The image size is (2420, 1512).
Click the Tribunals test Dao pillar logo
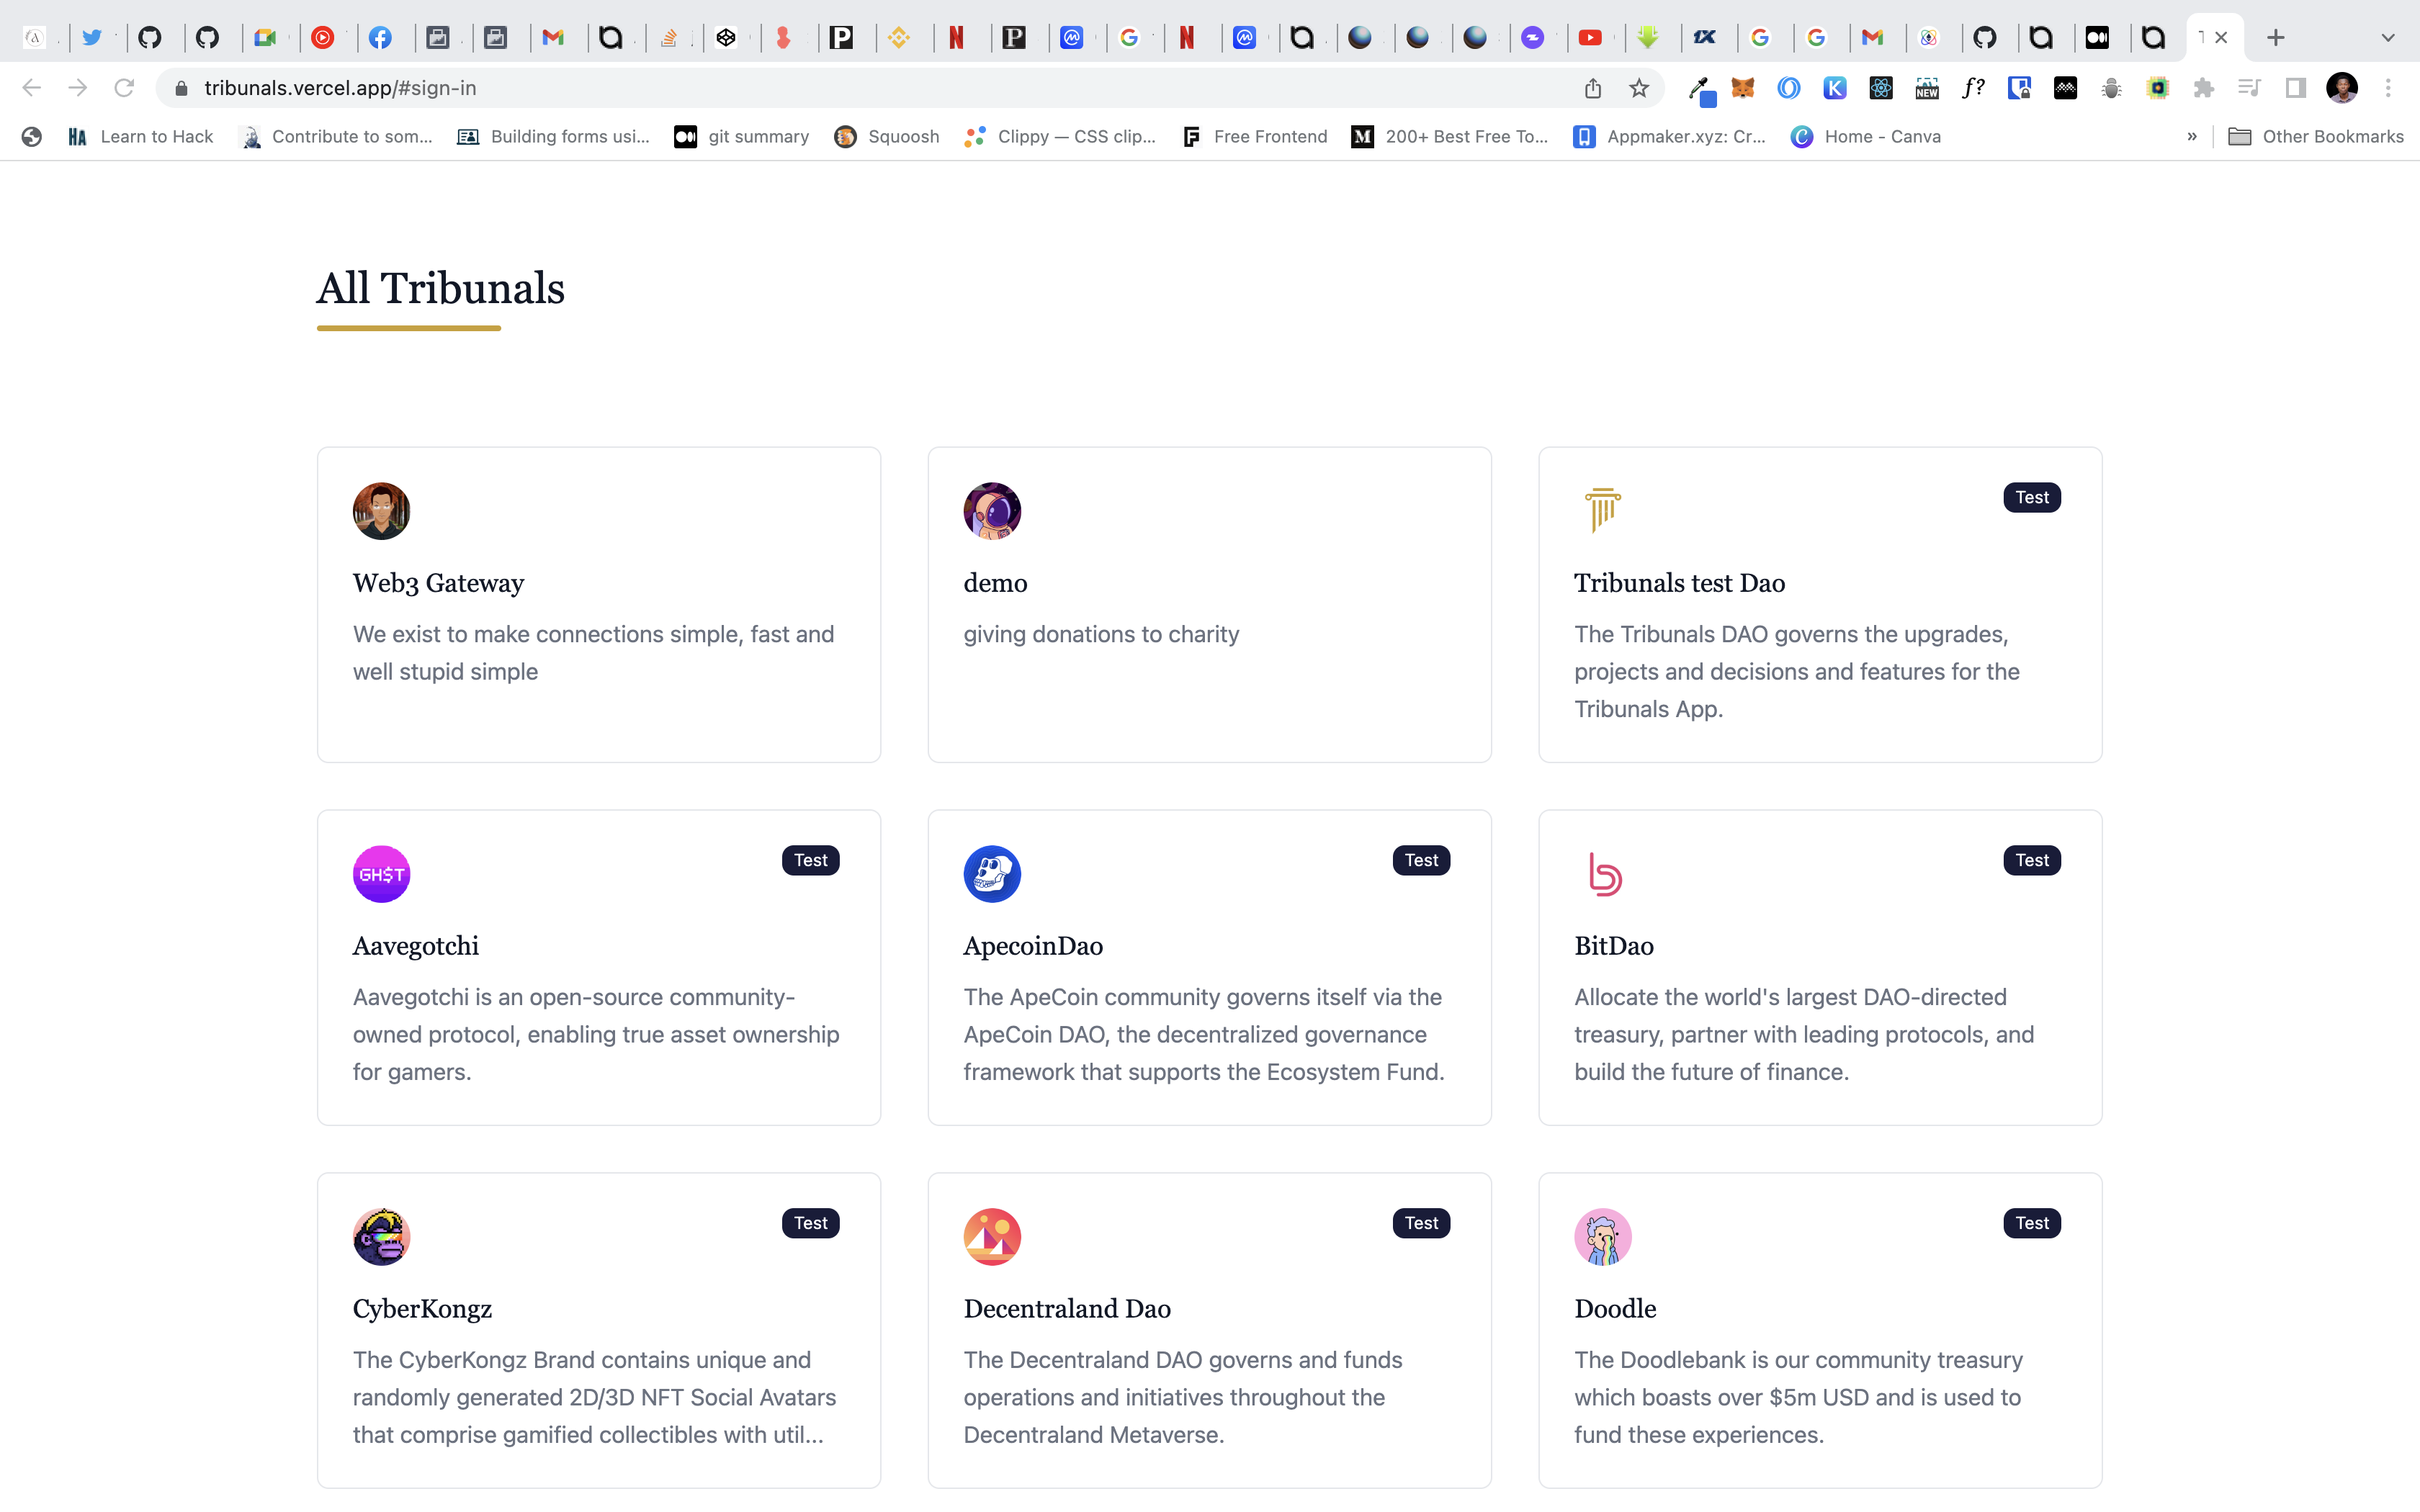(x=1603, y=511)
